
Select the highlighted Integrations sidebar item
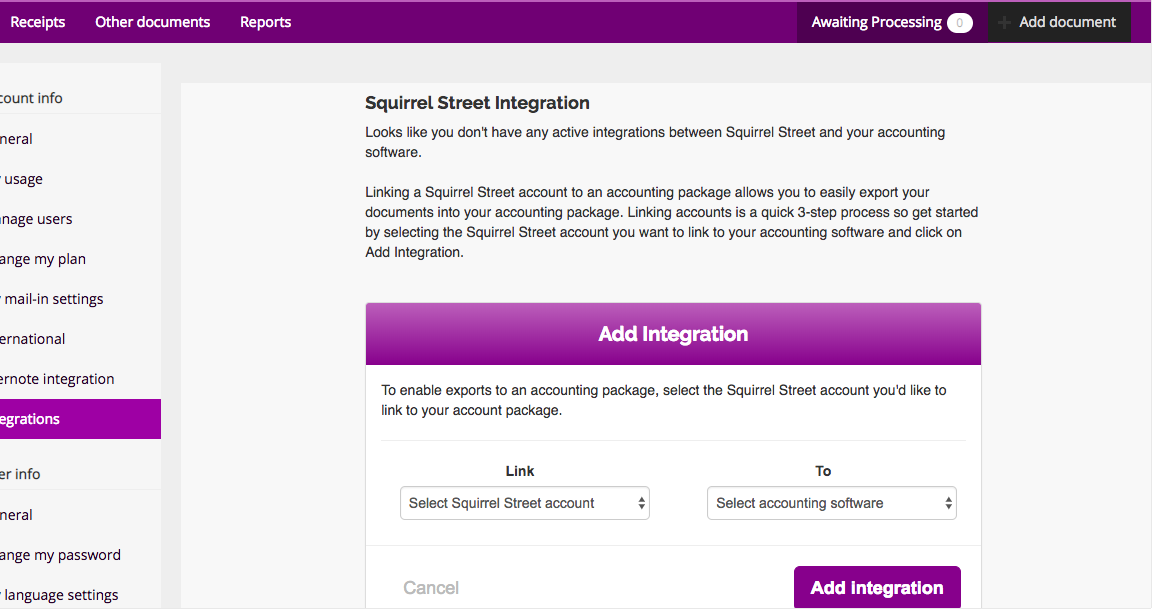click(x=80, y=419)
